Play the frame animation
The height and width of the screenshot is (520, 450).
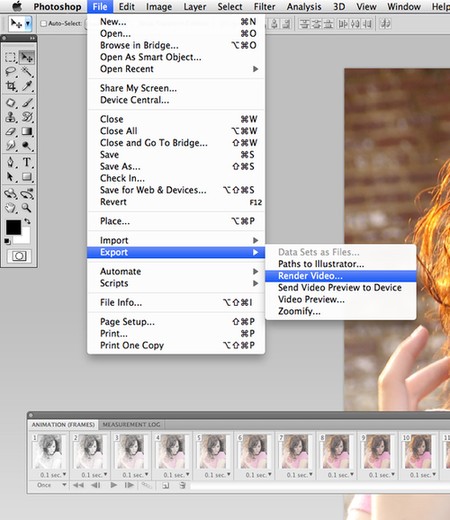(x=114, y=485)
